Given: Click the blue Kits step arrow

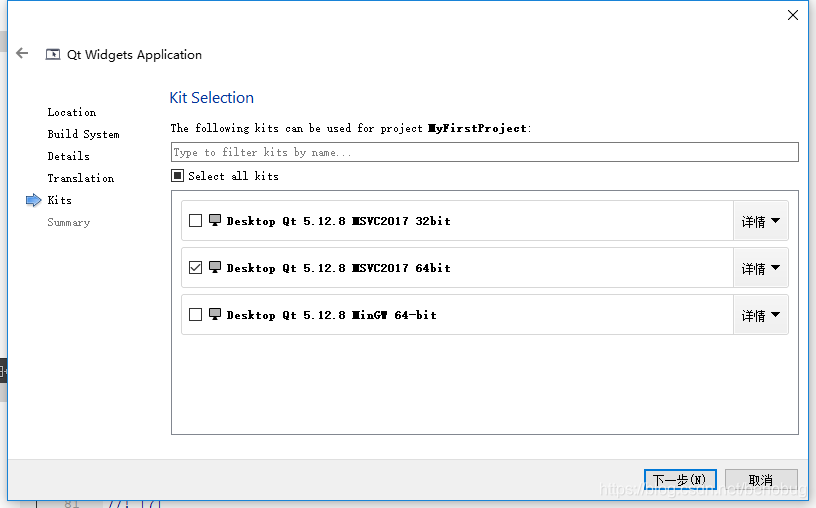Looking at the screenshot, I should (x=33, y=200).
